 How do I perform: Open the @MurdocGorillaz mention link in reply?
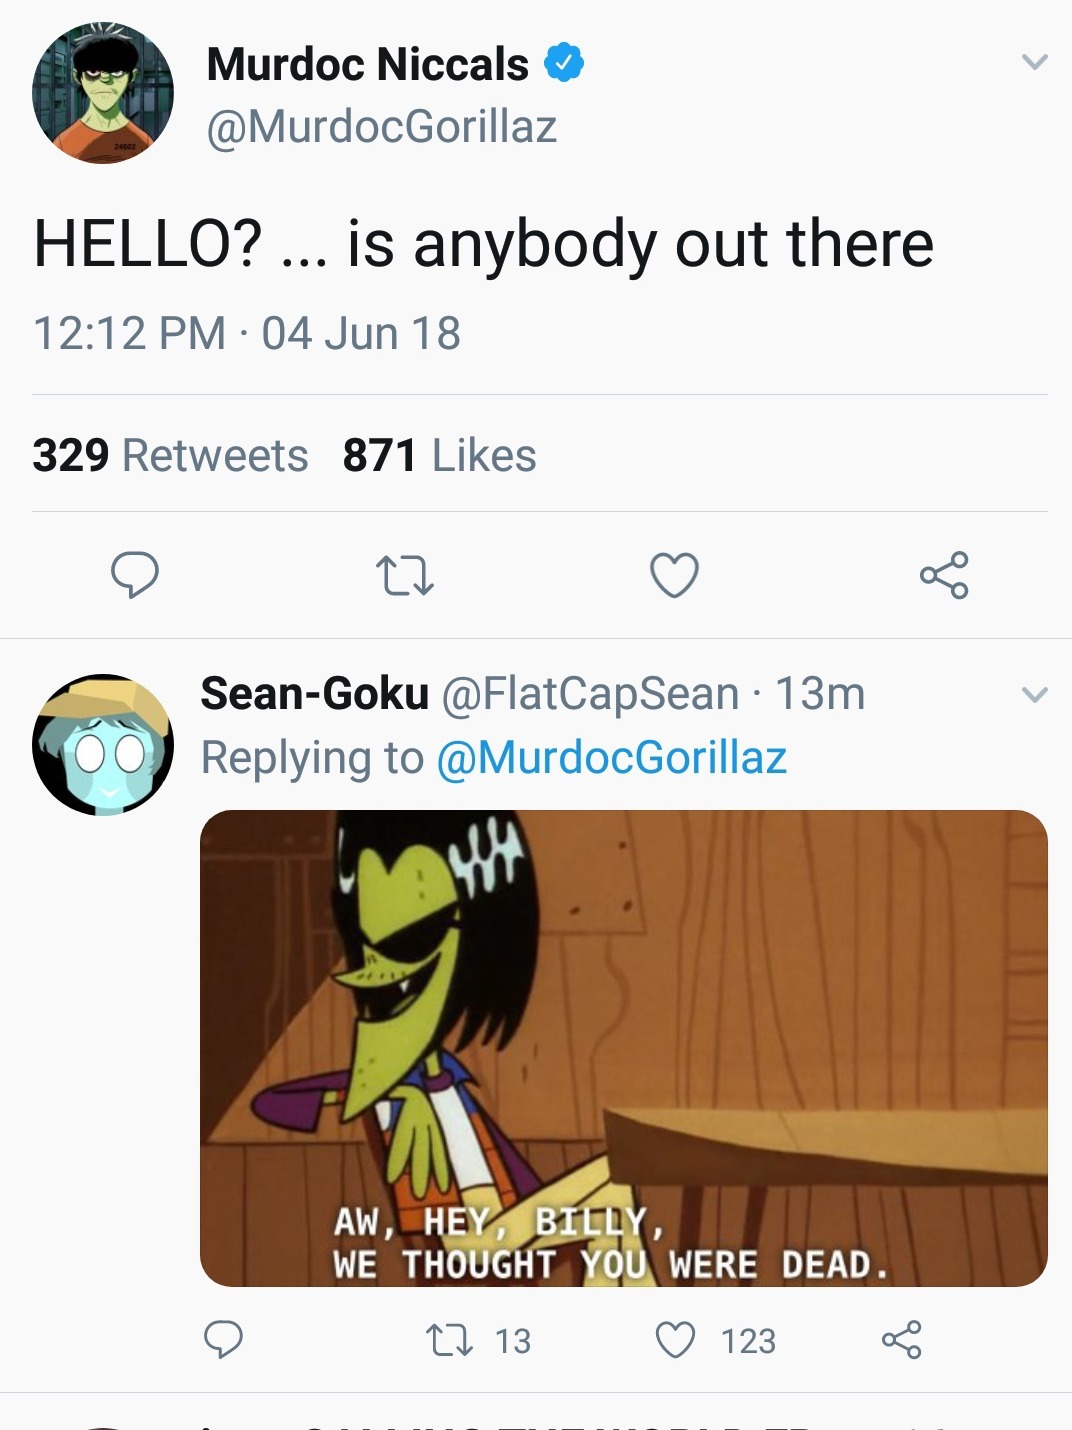611,757
